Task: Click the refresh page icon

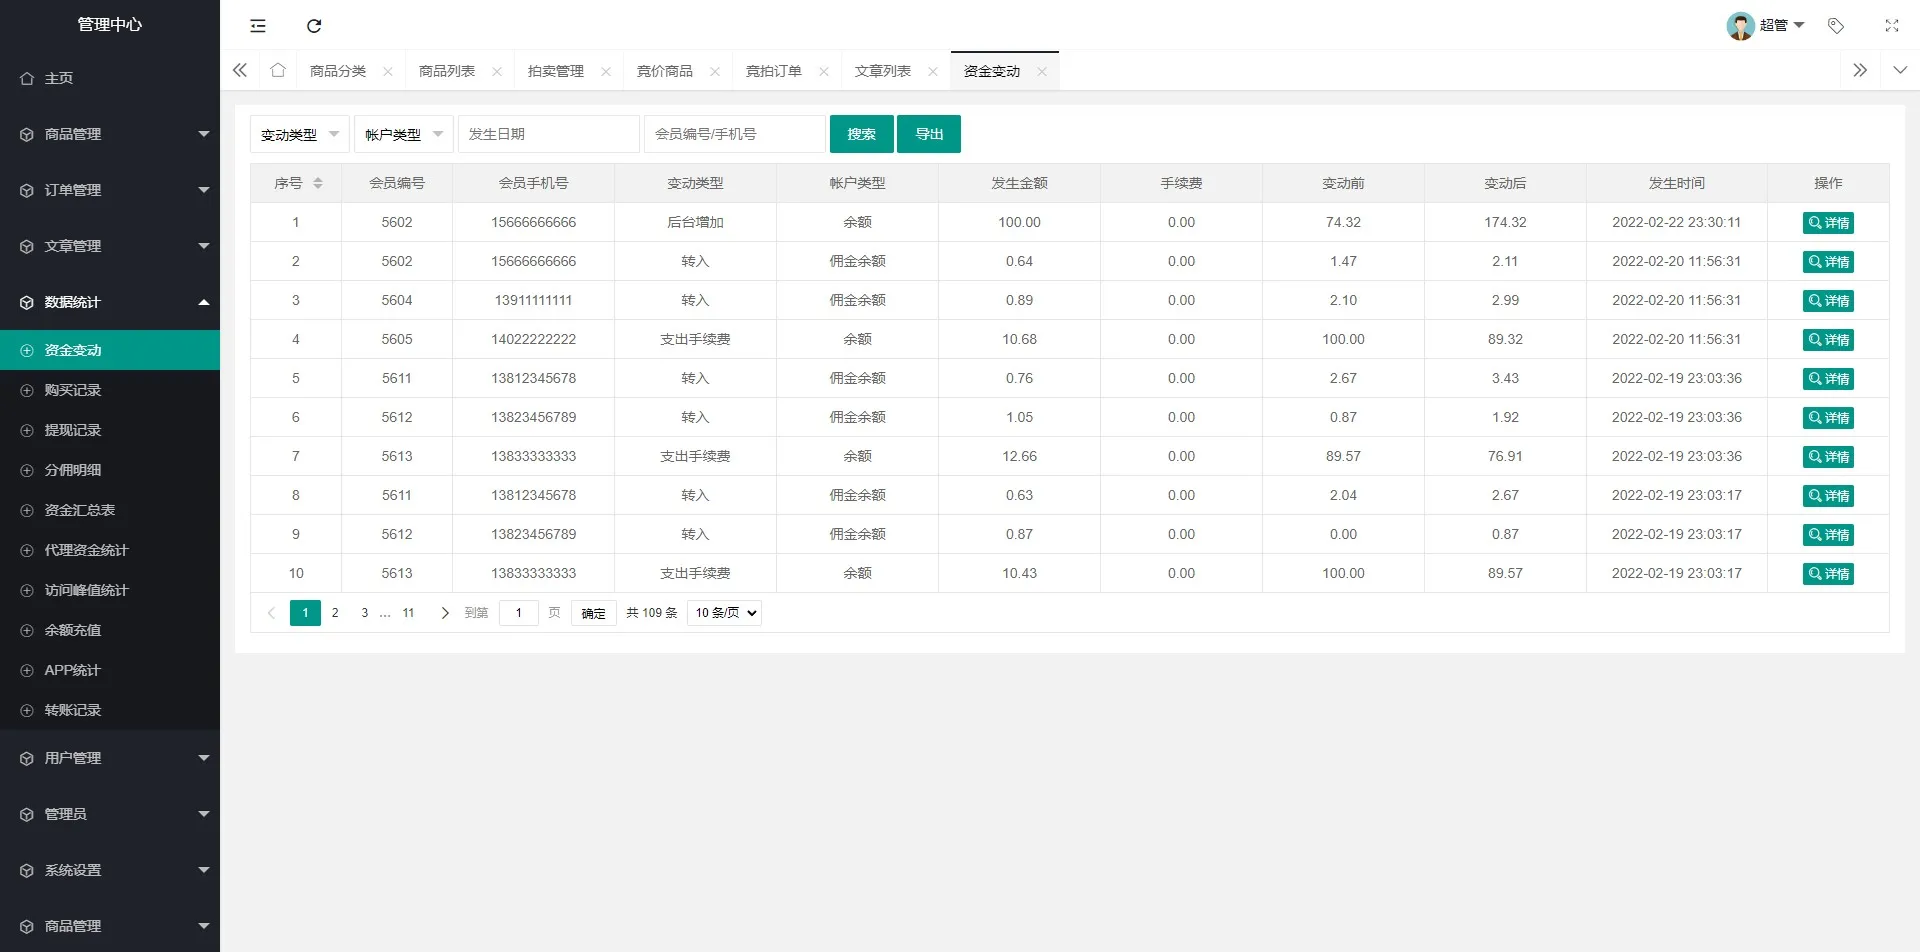Action: 314,26
